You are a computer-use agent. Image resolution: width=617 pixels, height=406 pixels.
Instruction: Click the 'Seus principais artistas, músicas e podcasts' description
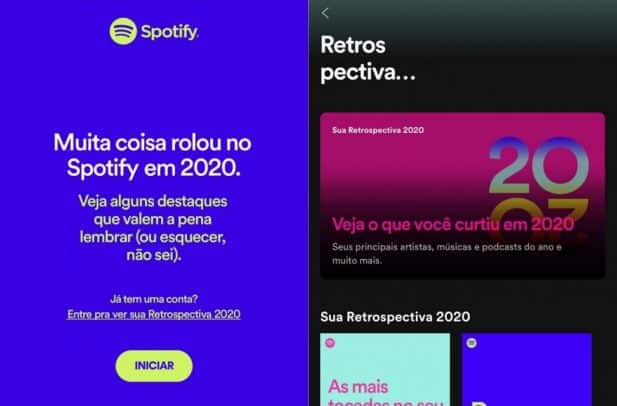coord(446,254)
